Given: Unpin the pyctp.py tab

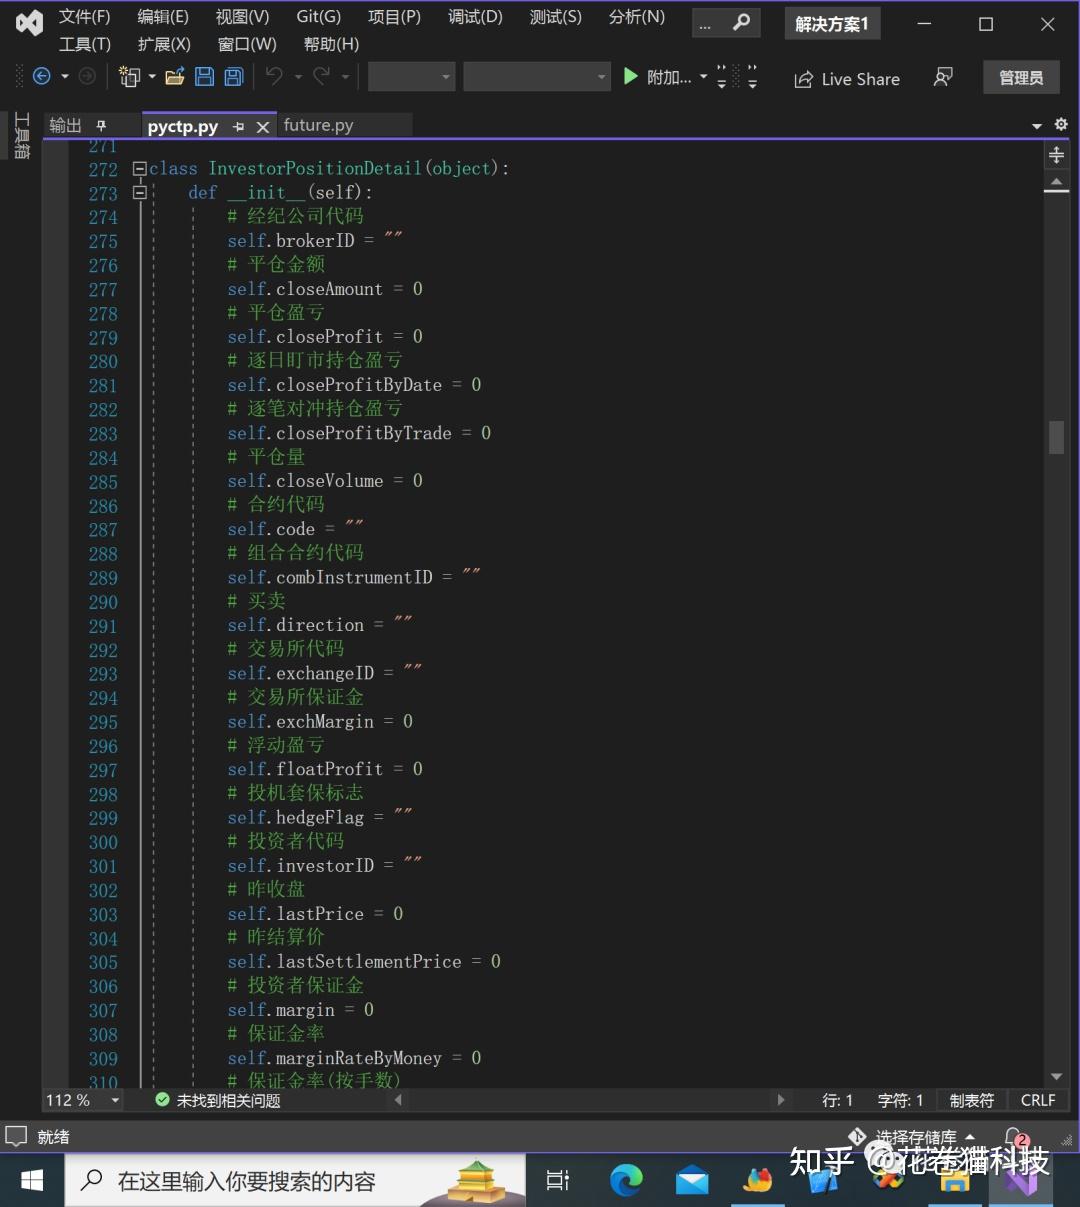Looking at the screenshot, I should [x=238, y=126].
